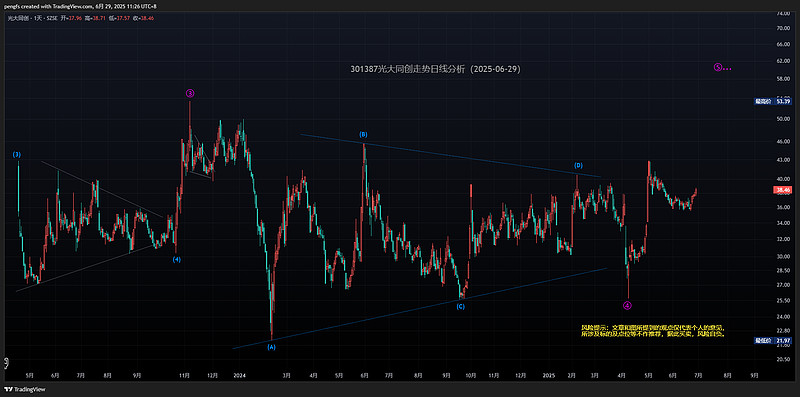Click the 62.00 price axis value
Screen dimensions: 800x397
click(x=783, y=61)
